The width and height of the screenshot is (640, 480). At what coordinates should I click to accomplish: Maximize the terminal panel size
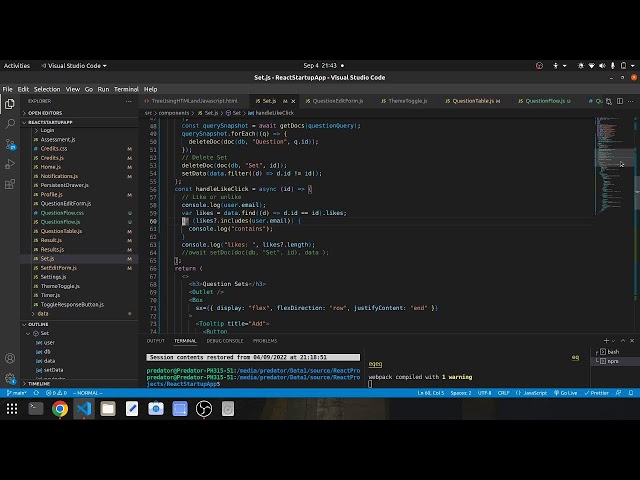(623, 340)
